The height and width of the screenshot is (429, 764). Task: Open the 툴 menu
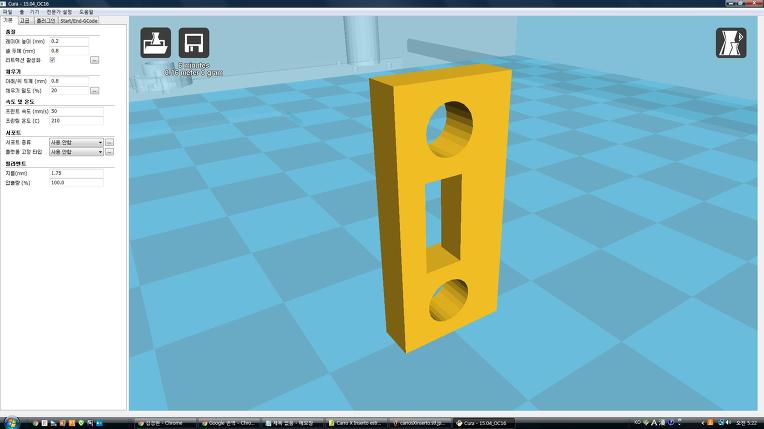(21, 11)
